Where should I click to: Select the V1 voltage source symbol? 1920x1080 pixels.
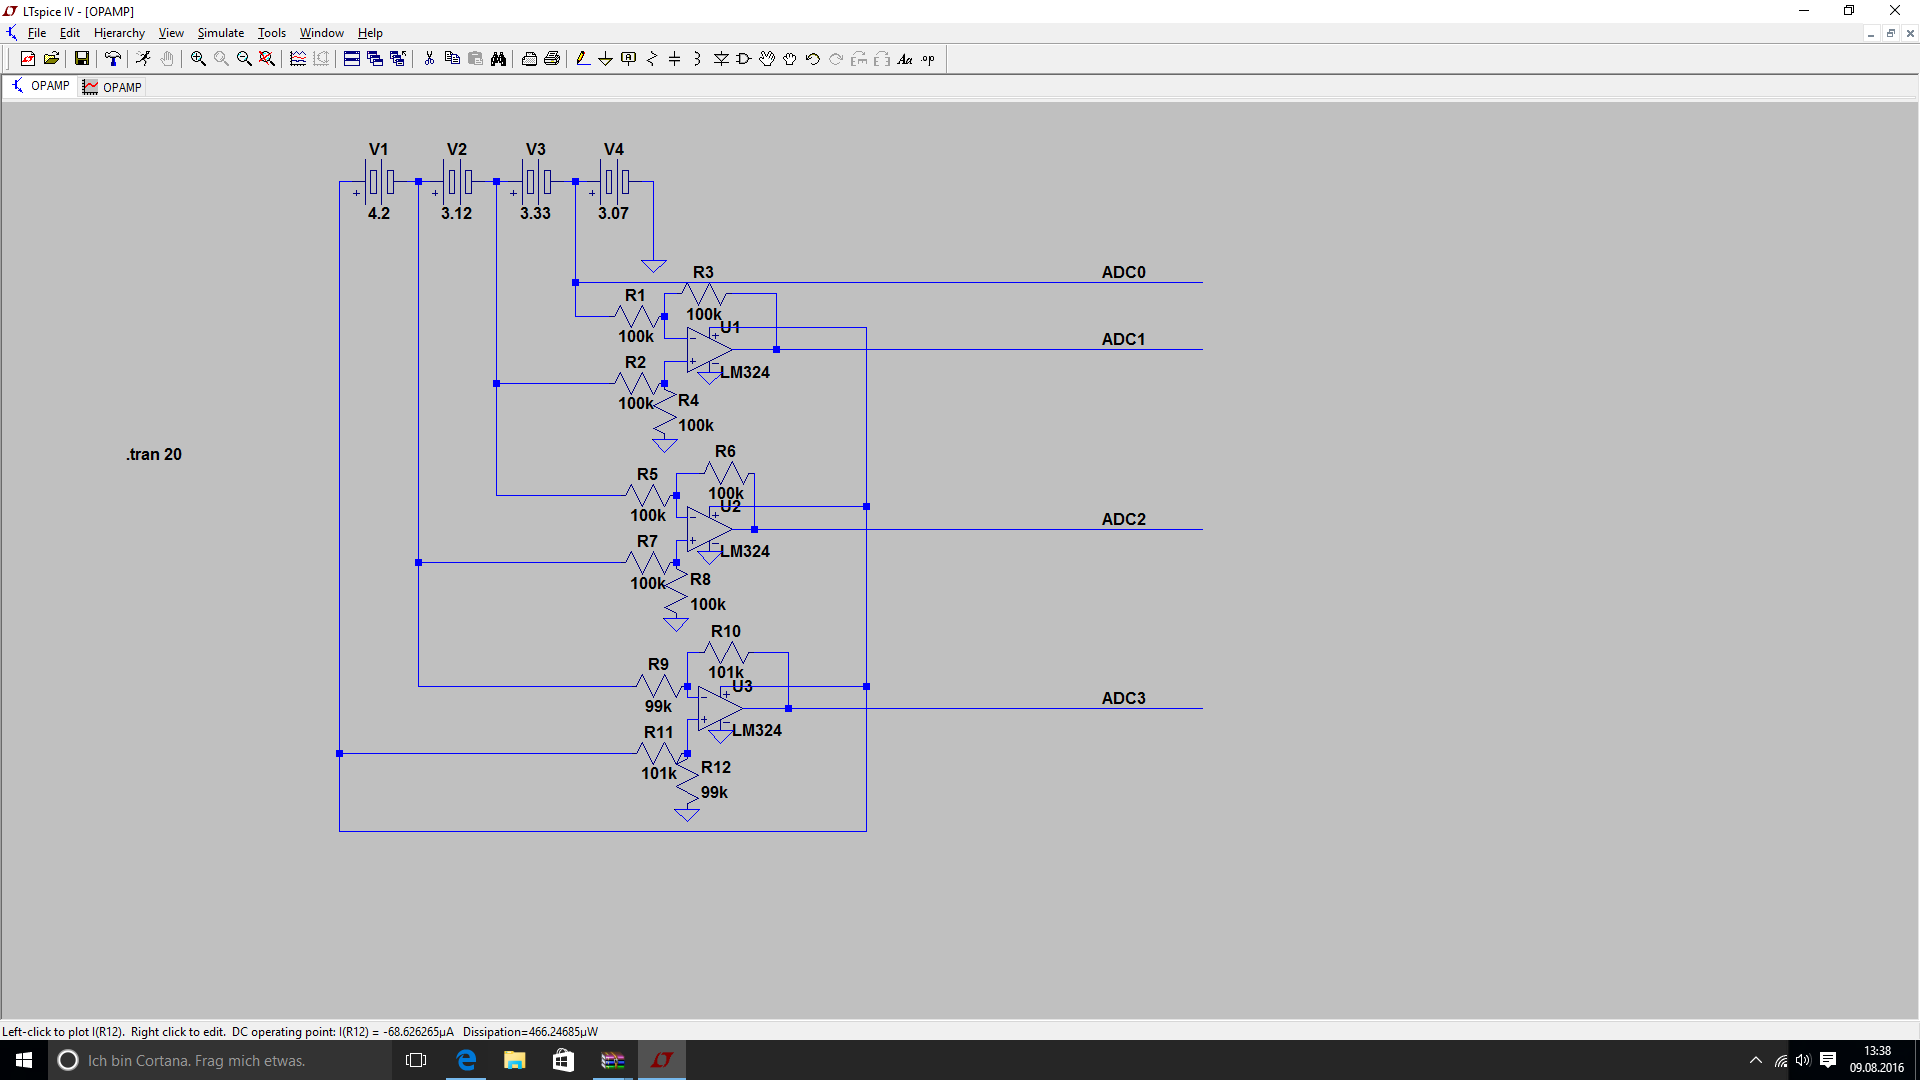pyautogui.click(x=379, y=182)
